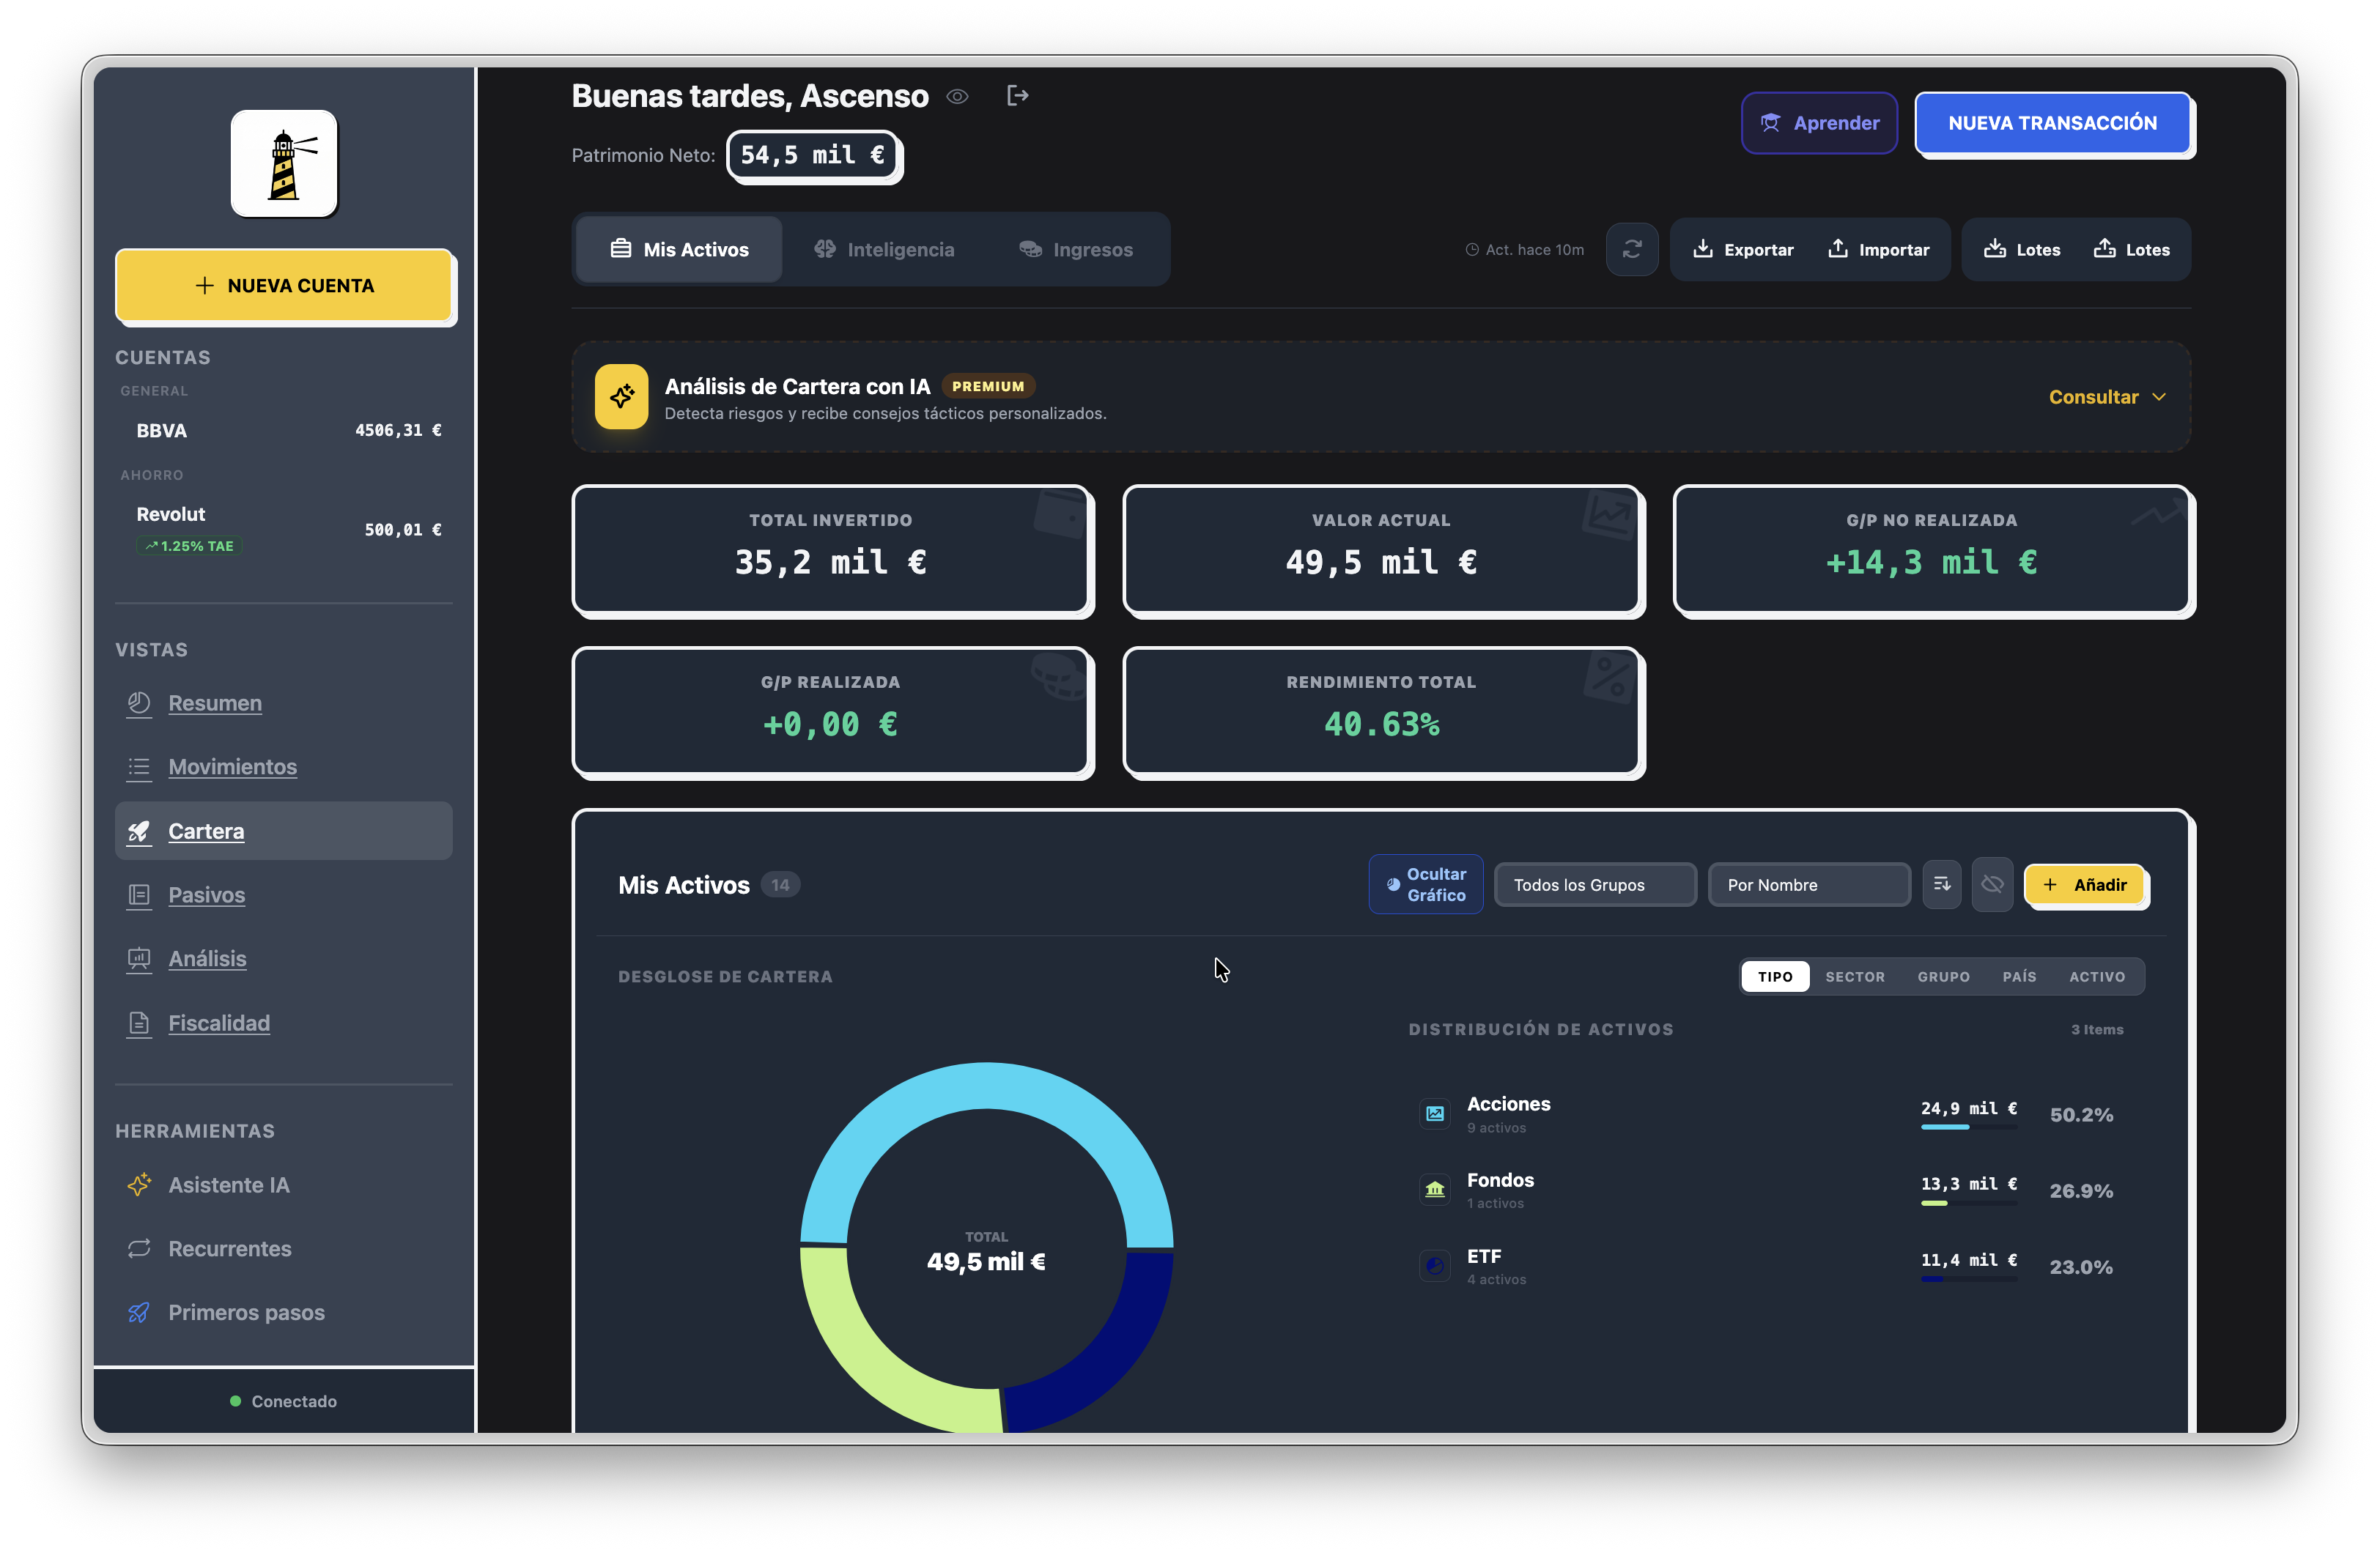Click the ETF pie icon in distribution list
The height and width of the screenshot is (1553, 2380).
pos(1435,1266)
